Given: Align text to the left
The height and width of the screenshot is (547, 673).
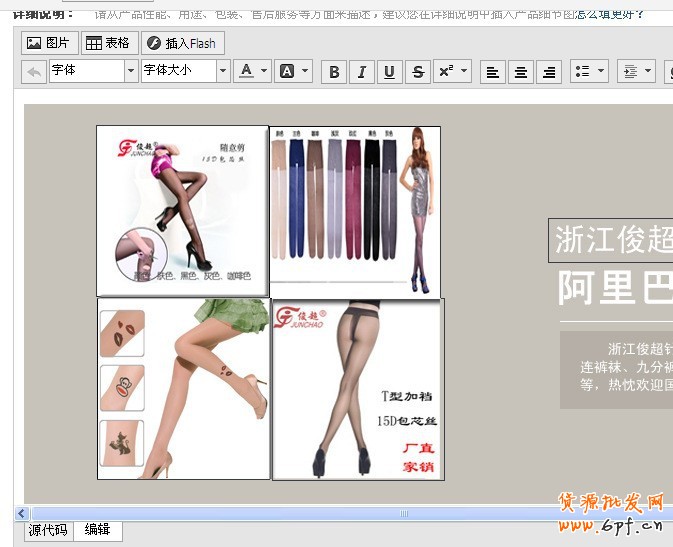Looking at the screenshot, I should coord(492,71).
